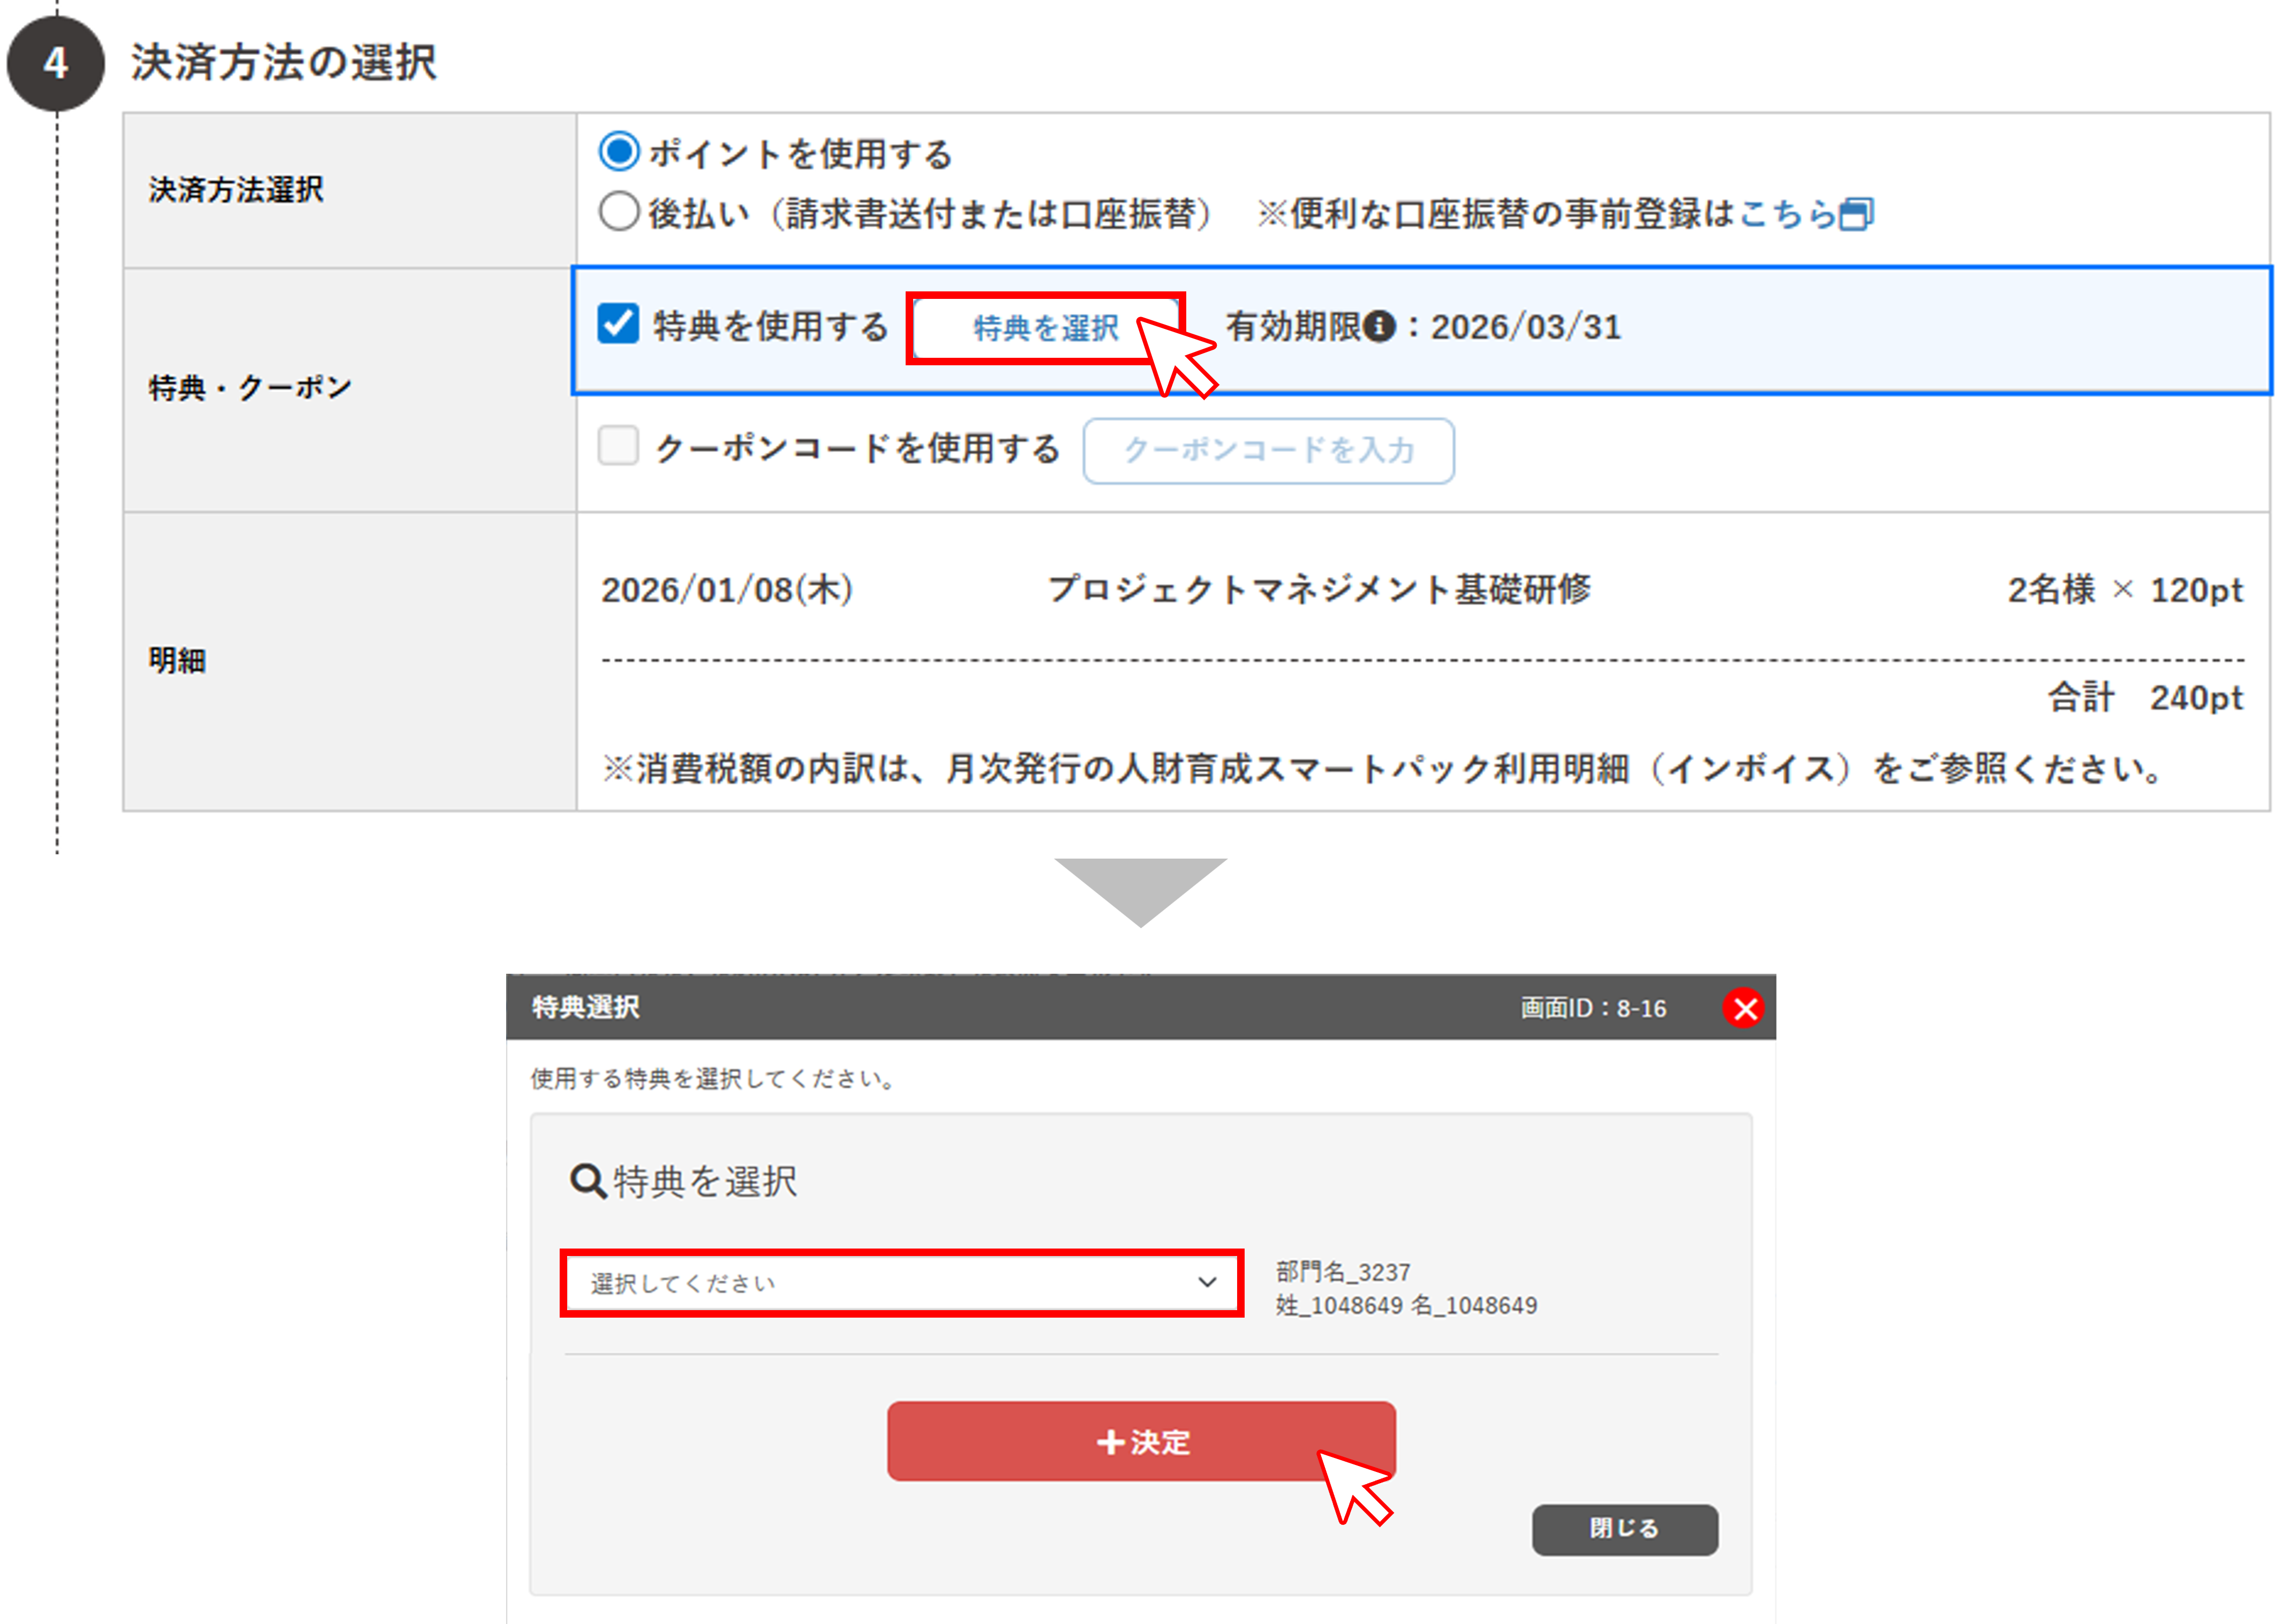The height and width of the screenshot is (1624, 2282).
Task: Click the 特典を選択 button
Action: [x=1045, y=327]
